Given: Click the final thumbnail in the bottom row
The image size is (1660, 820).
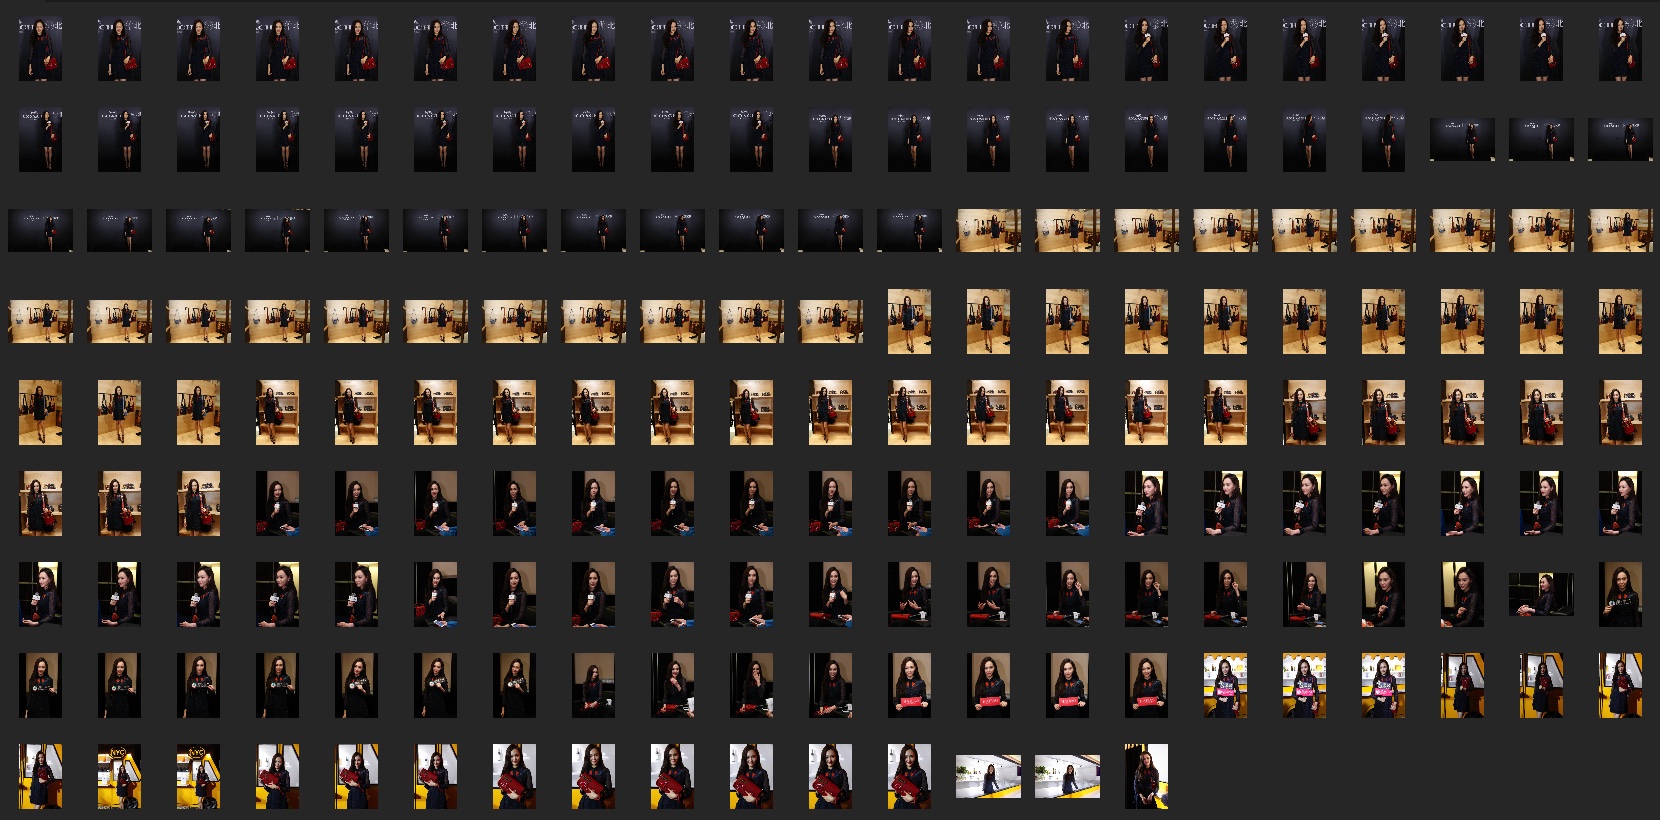Looking at the screenshot, I should coord(1146,776).
